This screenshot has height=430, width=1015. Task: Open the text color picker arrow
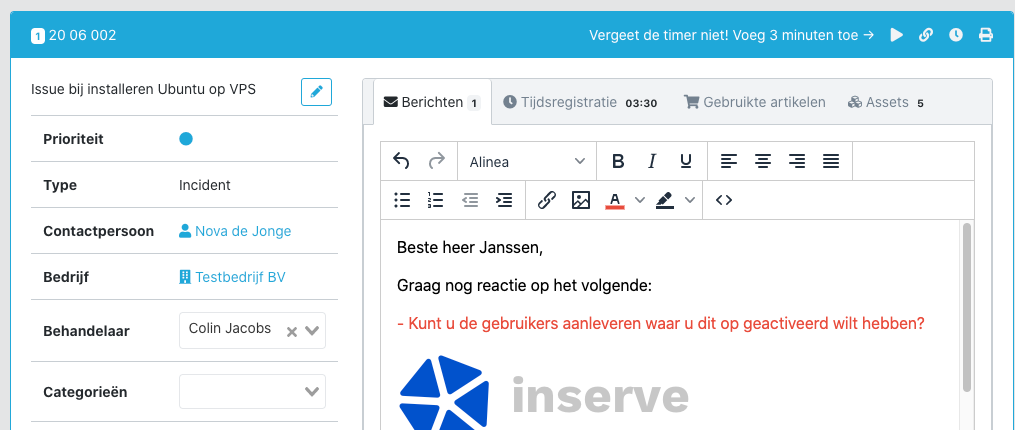(x=640, y=200)
